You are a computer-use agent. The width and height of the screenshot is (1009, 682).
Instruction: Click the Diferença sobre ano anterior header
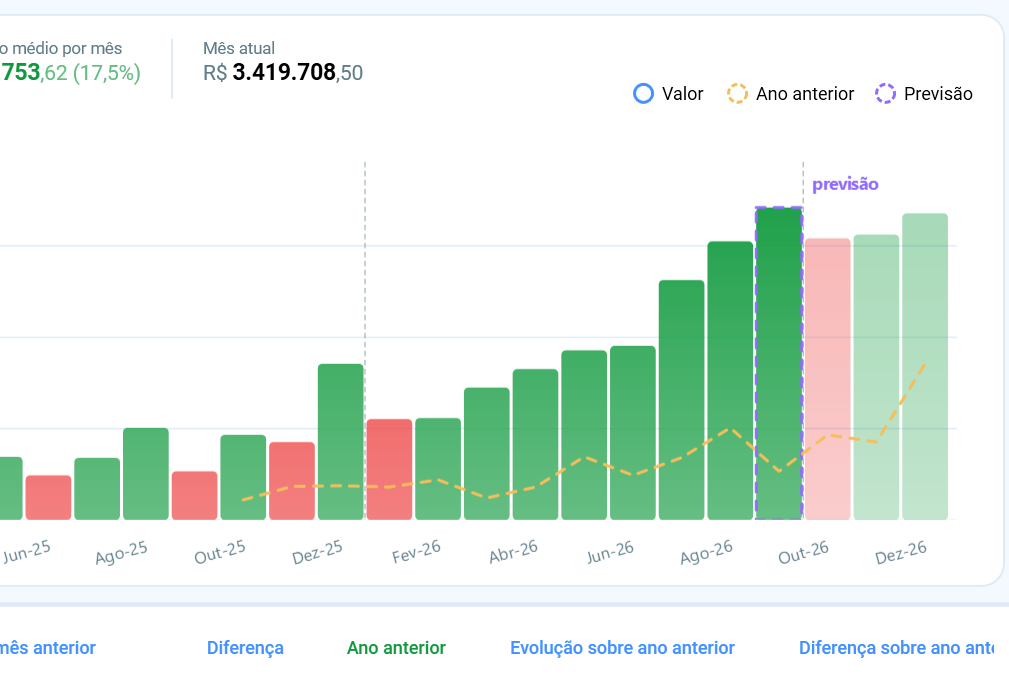pos(896,648)
